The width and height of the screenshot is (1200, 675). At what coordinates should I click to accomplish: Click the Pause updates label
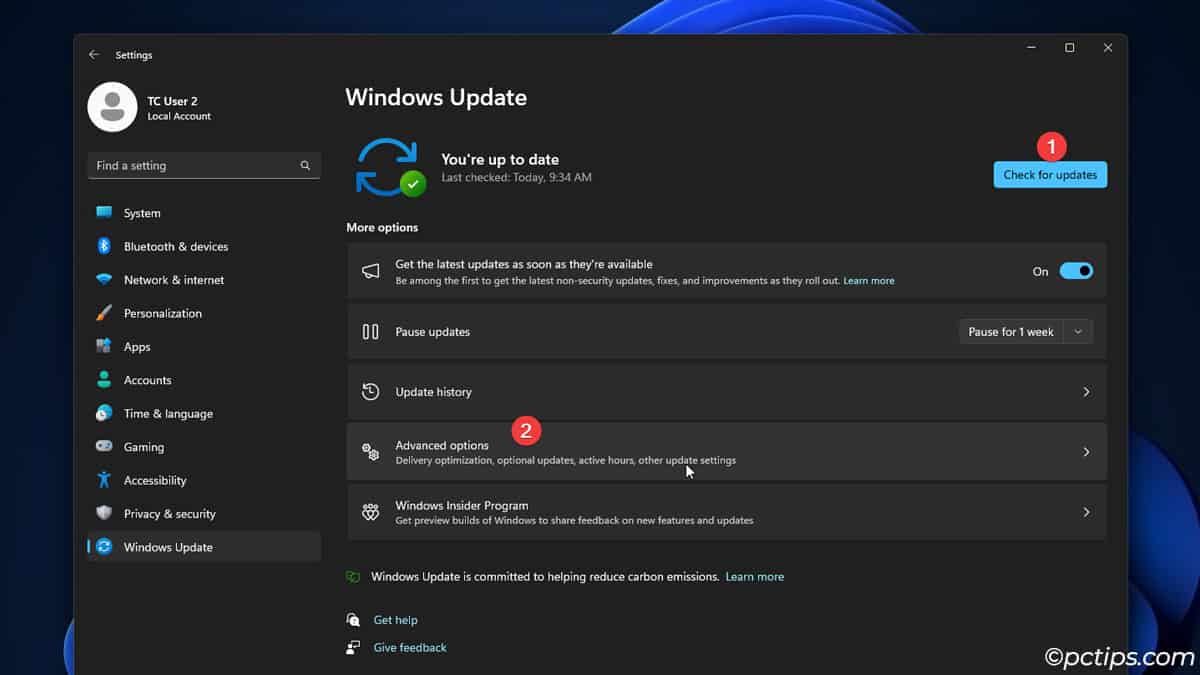click(432, 332)
